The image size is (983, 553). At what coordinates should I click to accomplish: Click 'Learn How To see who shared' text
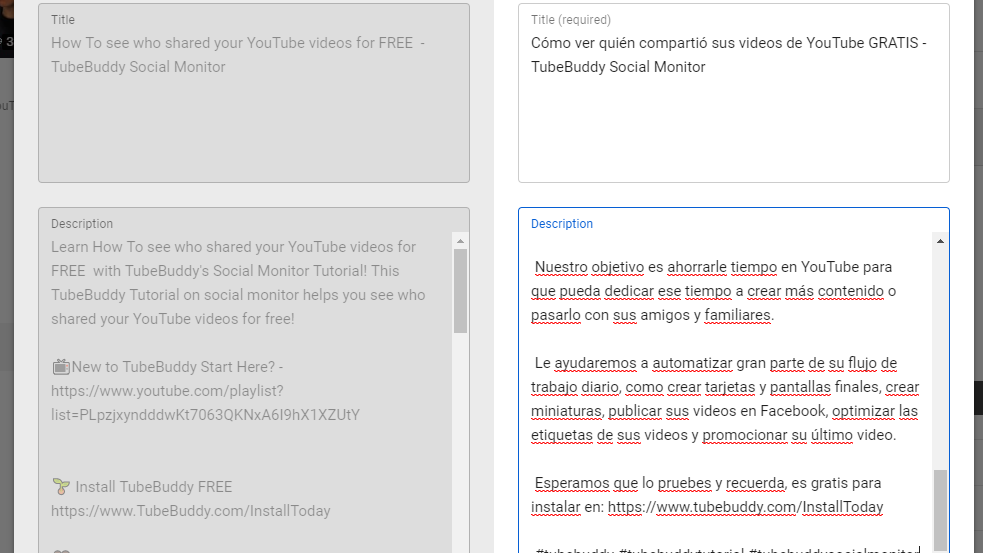coord(148,247)
